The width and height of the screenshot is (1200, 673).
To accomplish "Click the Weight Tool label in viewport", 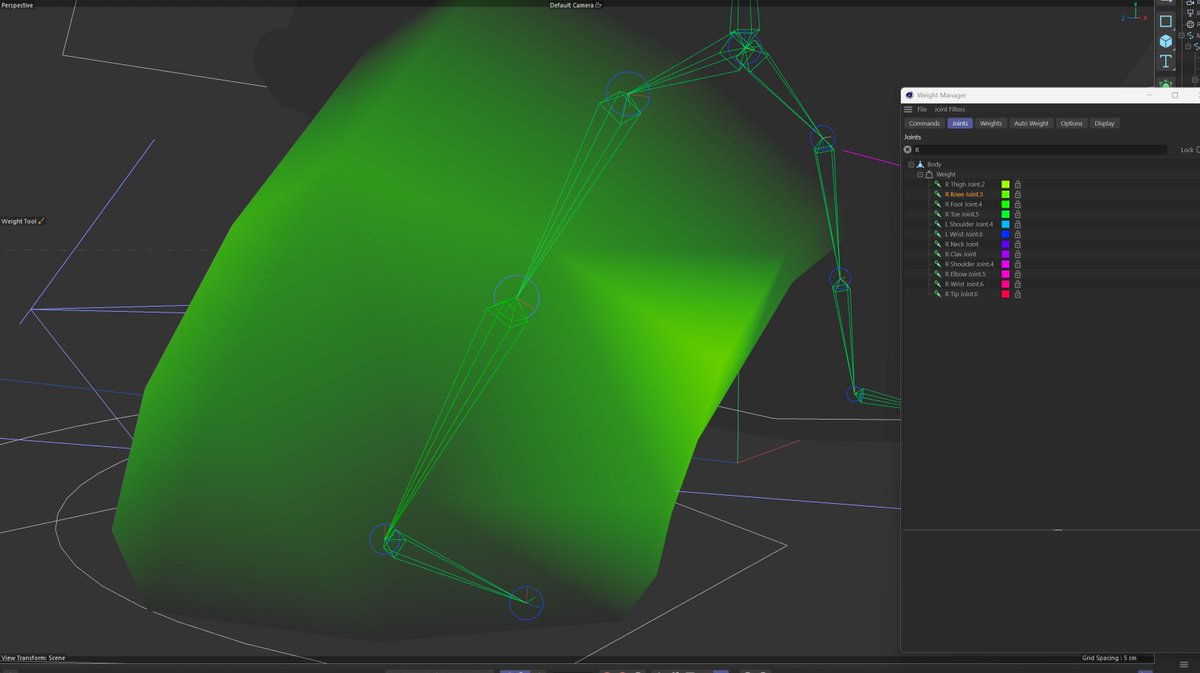I will point(19,221).
